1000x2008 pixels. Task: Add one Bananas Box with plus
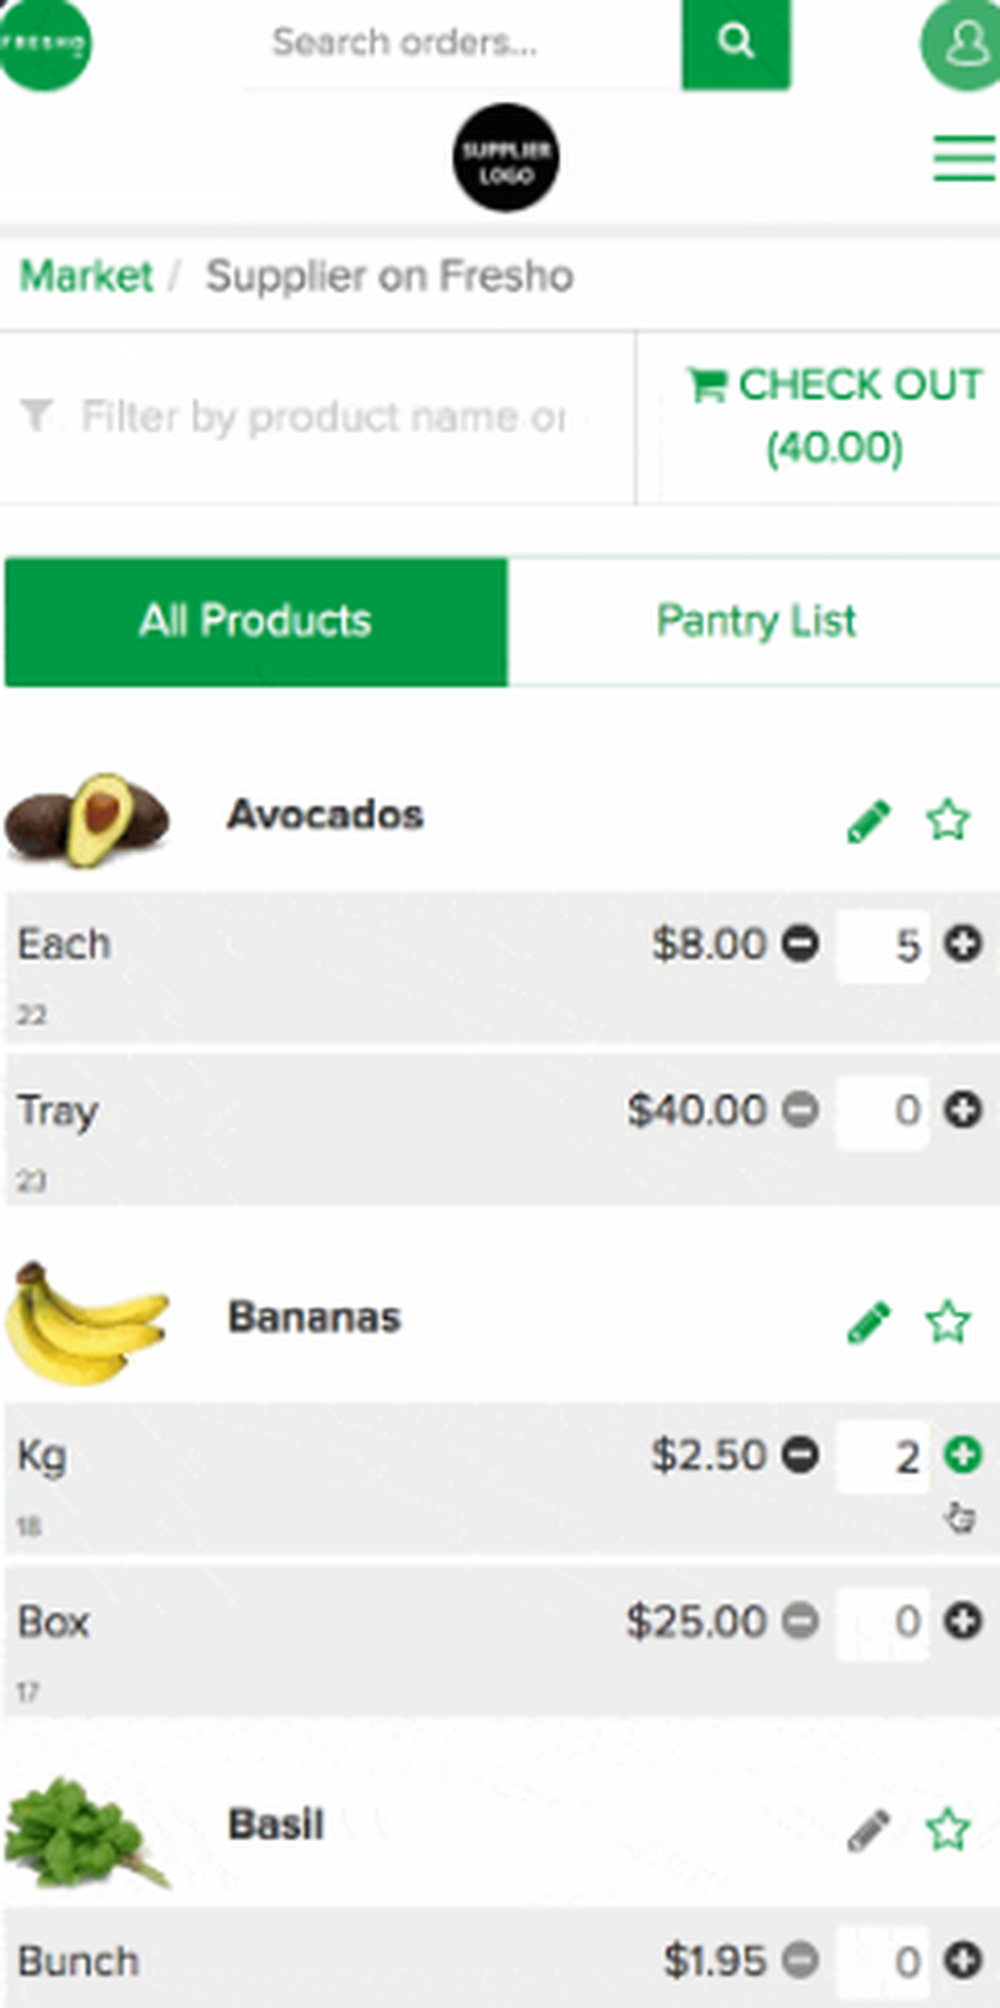(x=963, y=1621)
